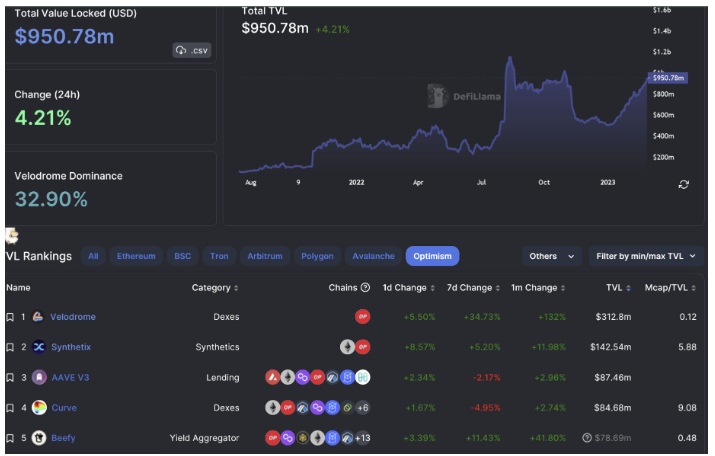
Task: Click Optimism chain icon in Curve row
Action: [x=287, y=407]
